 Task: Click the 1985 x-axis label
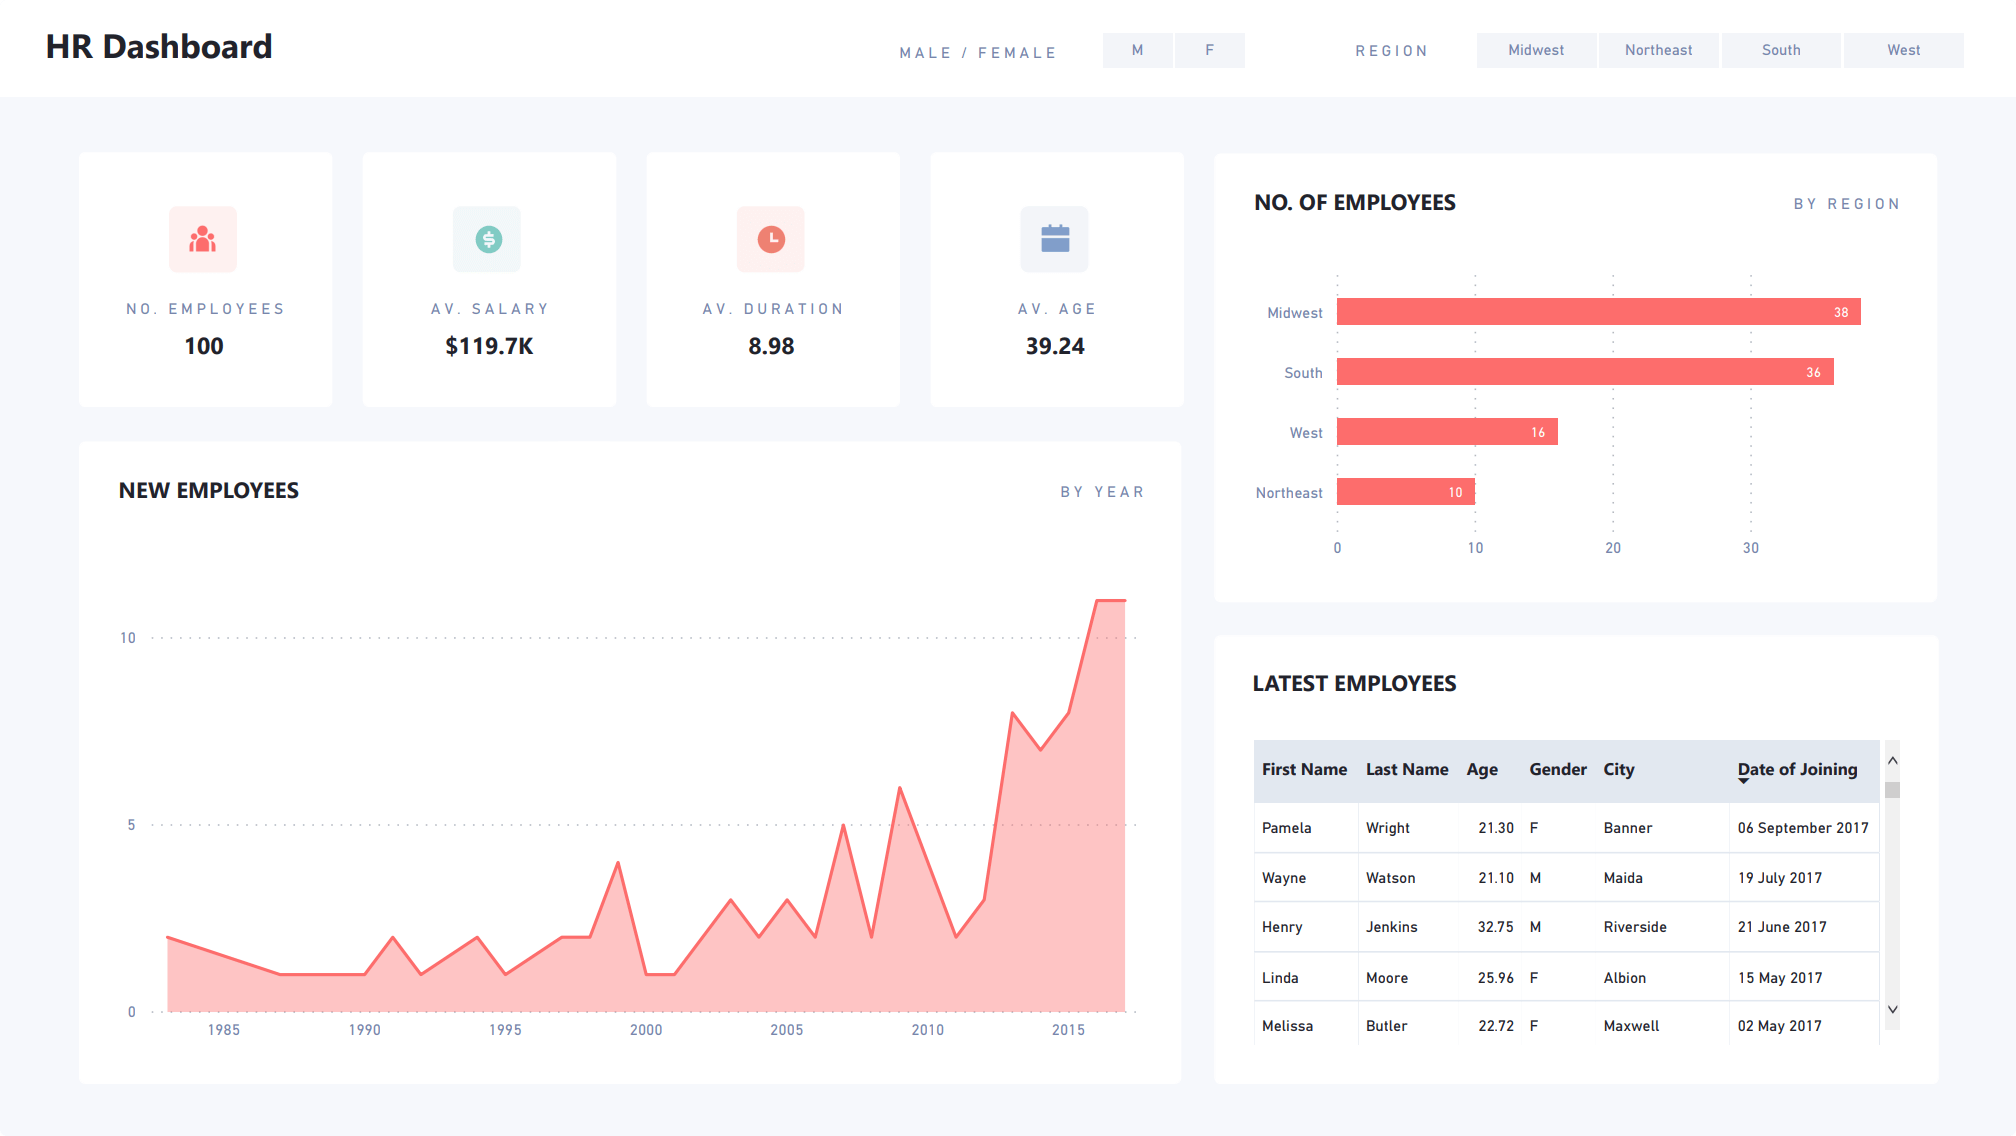tap(224, 1029)
